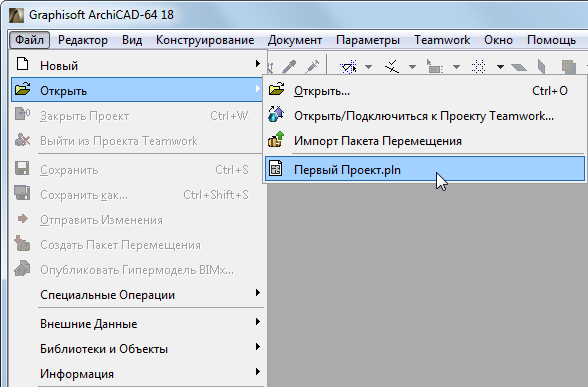Click the submenu arrow next to Новый
Screen dimensions: 588x387
[x=258, y=63]
